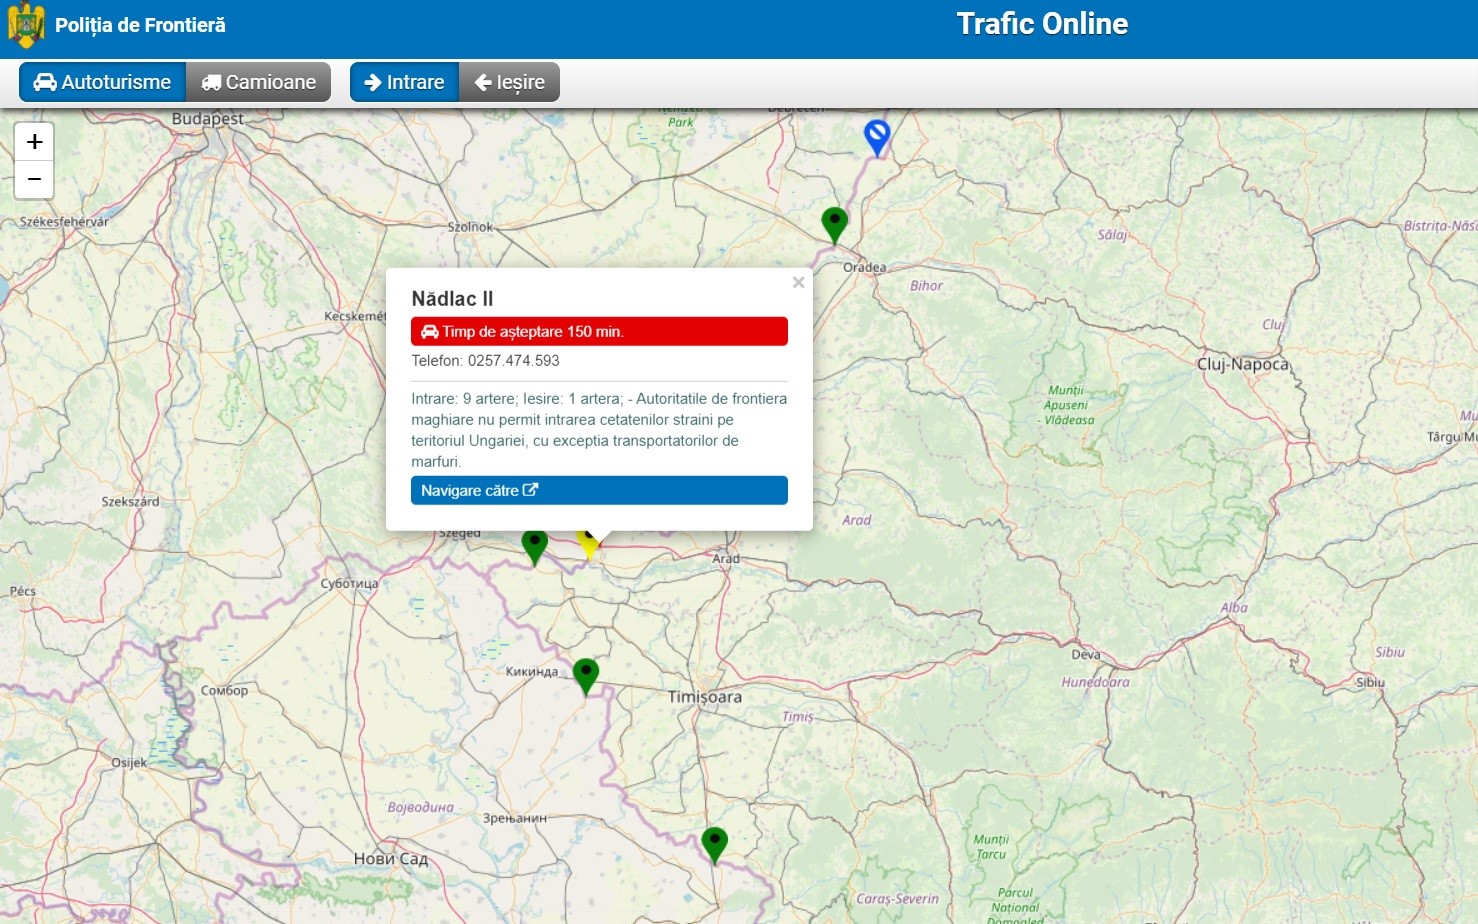This screenshot has height=924, width=1478.
Task: Open the green marker at the bottom near Caraș-Severin
Action: coord(714,843)
